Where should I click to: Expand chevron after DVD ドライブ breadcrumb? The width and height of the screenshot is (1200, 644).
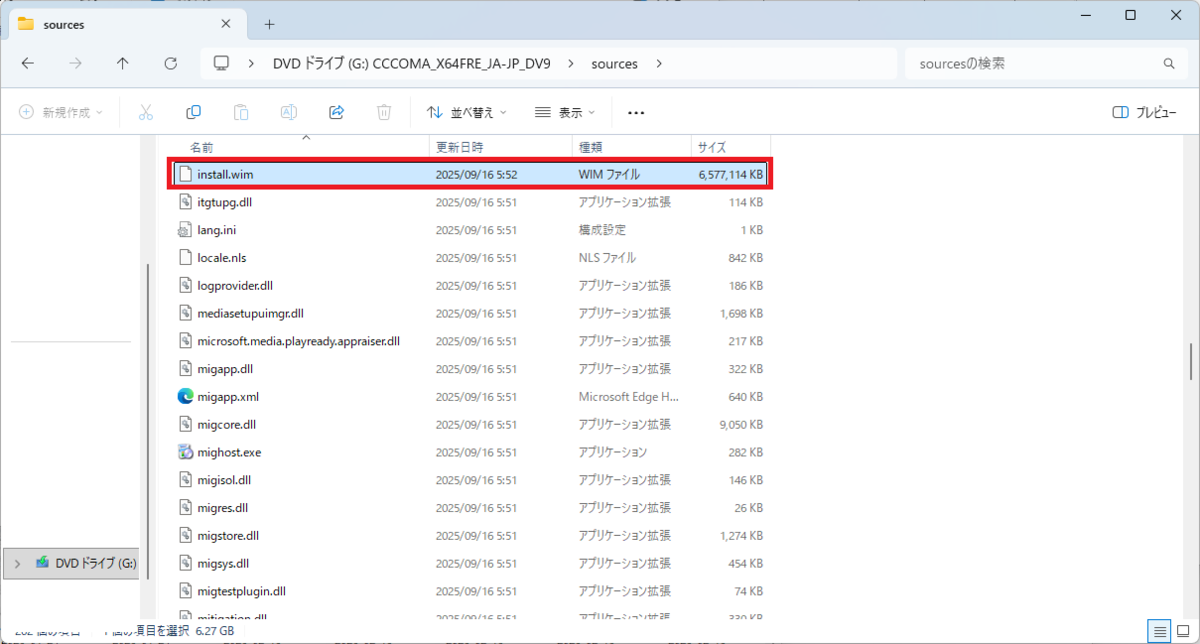(x=571, y=63)
